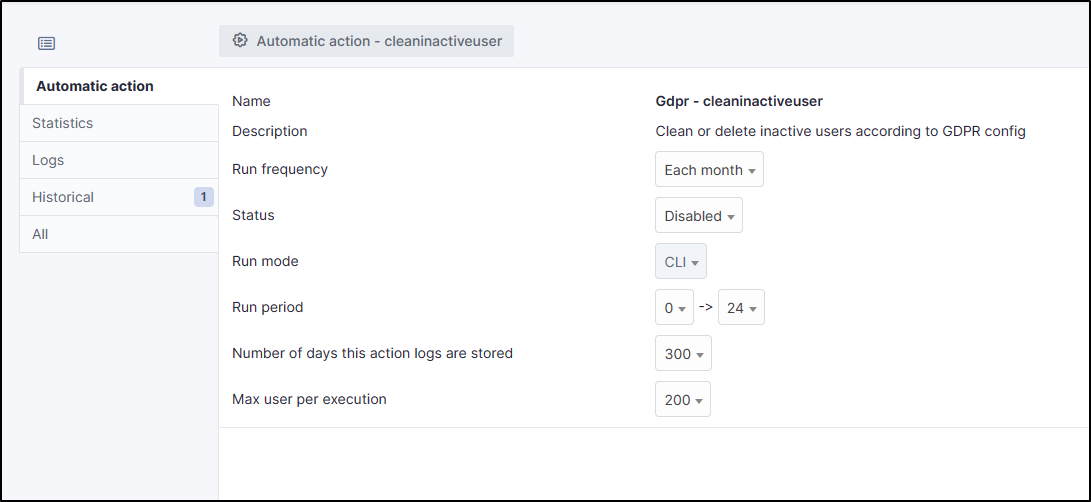Open the Statistics sidebar tab

coord(63,123)
